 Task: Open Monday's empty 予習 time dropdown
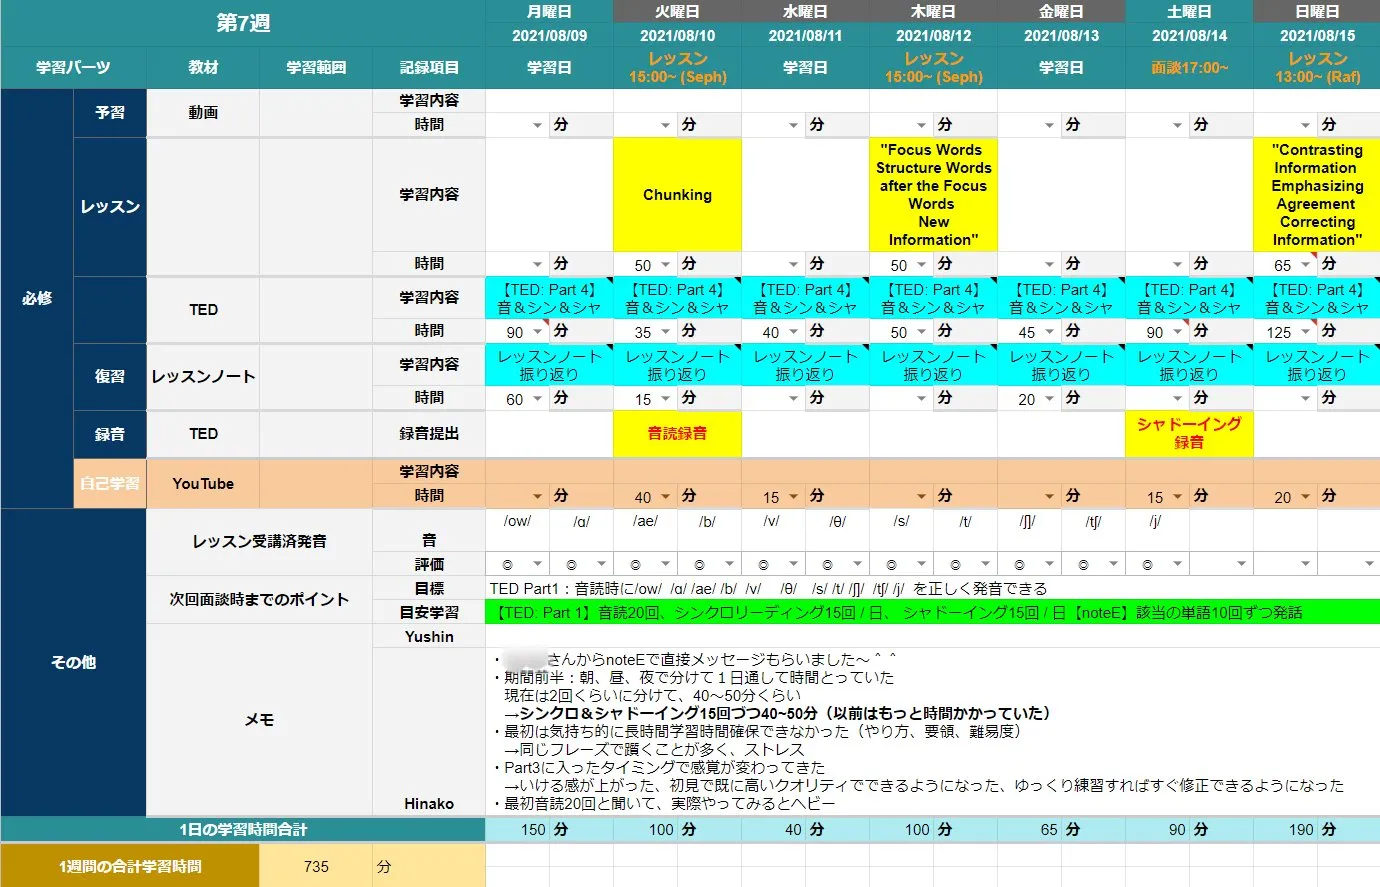pos(538,125)
